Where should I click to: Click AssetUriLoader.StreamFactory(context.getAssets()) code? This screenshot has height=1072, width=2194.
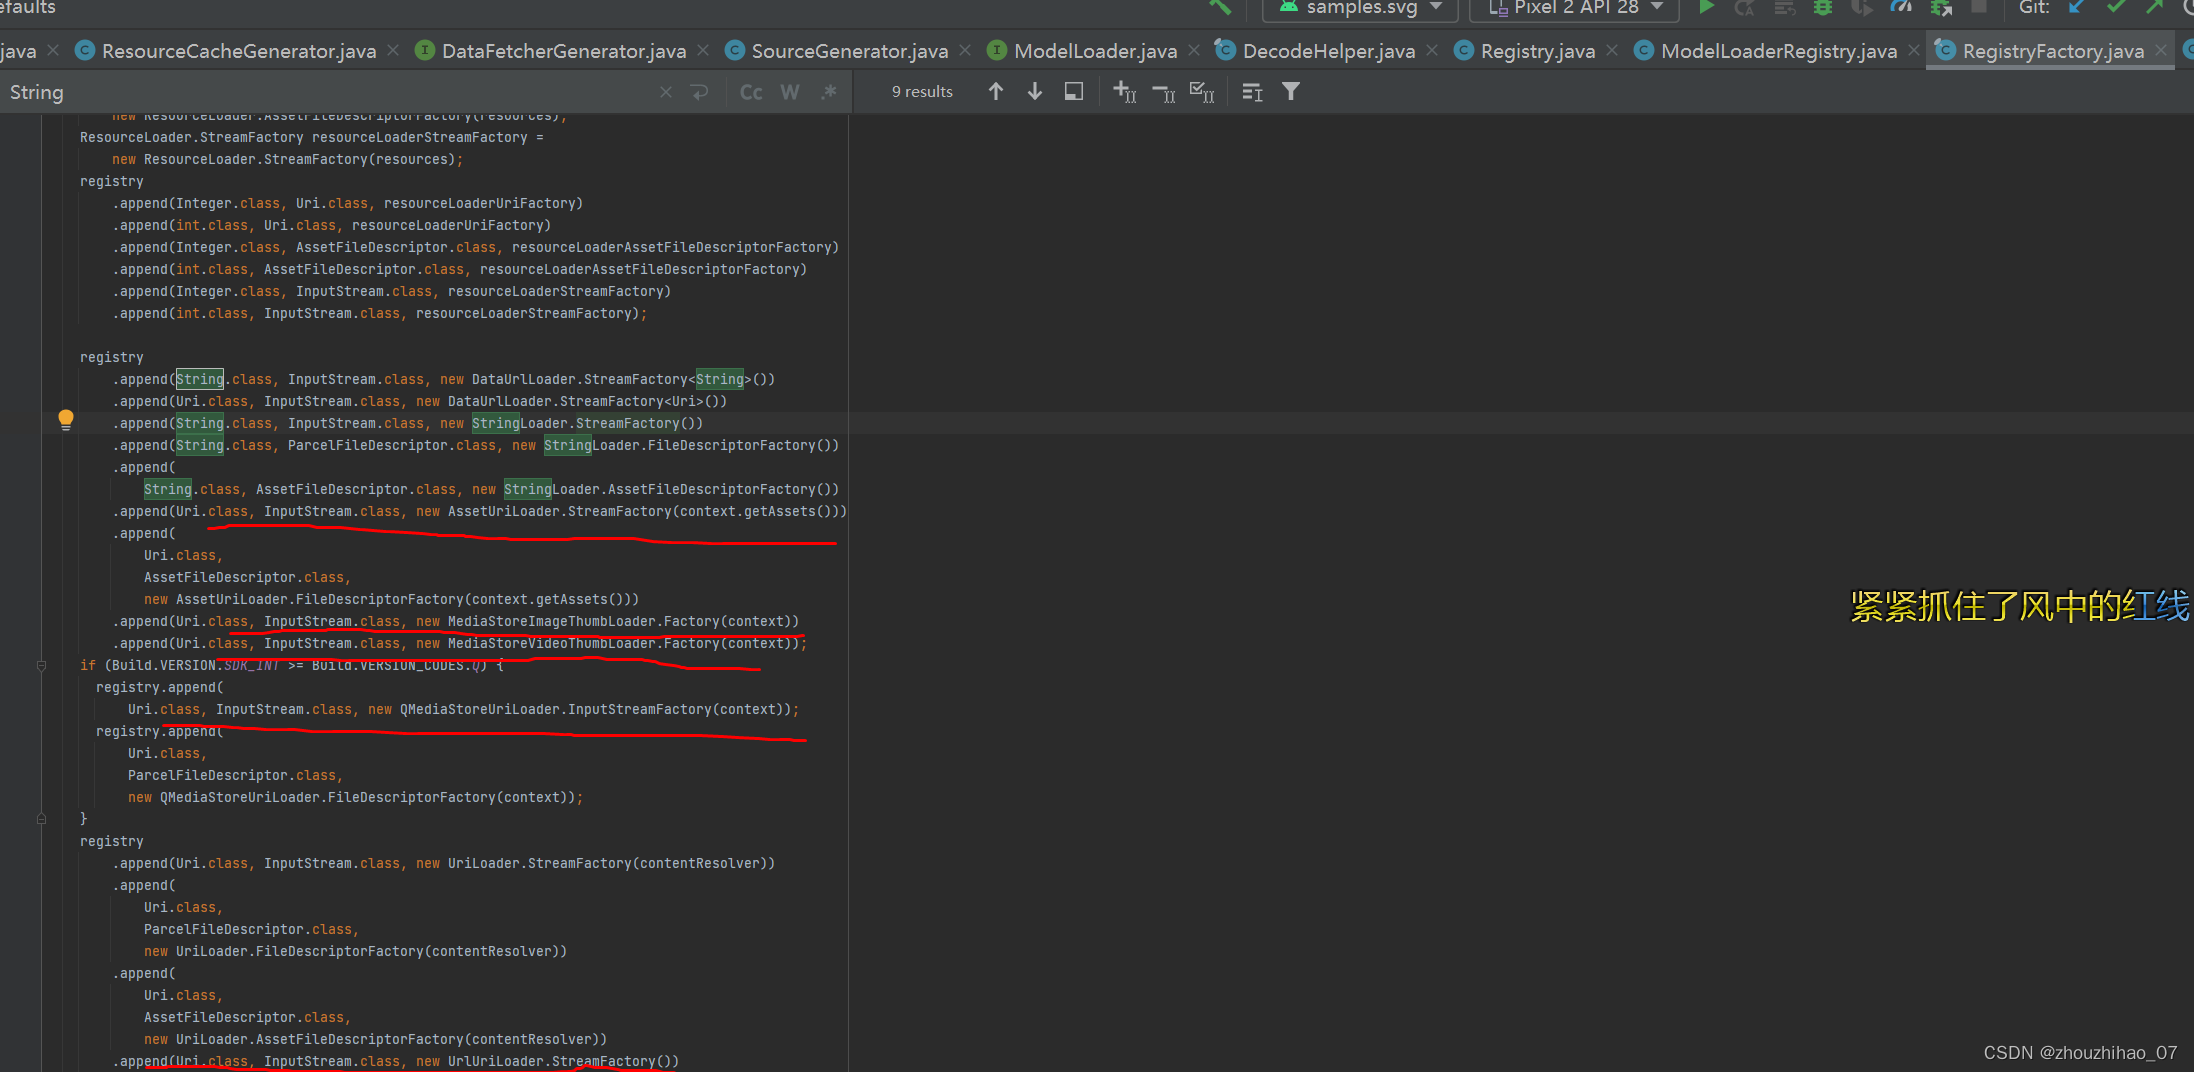pos(643,511)
